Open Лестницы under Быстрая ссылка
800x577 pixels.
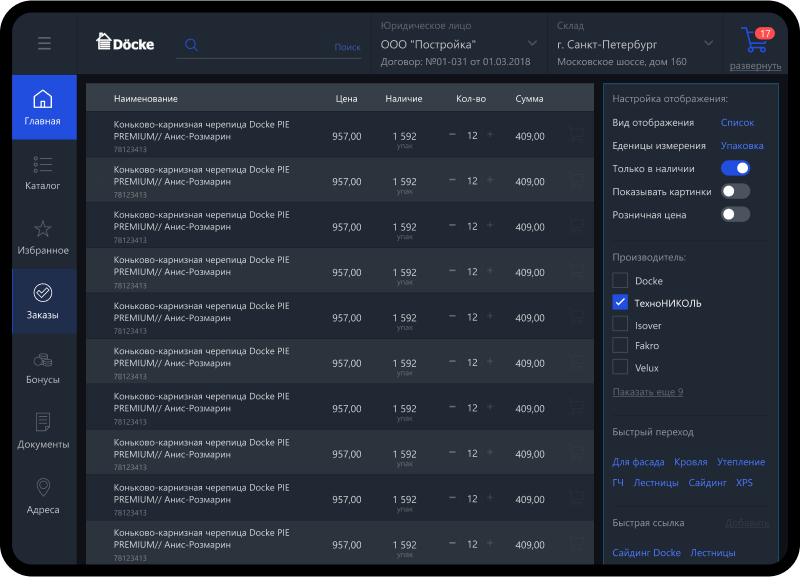click(713, 553)
